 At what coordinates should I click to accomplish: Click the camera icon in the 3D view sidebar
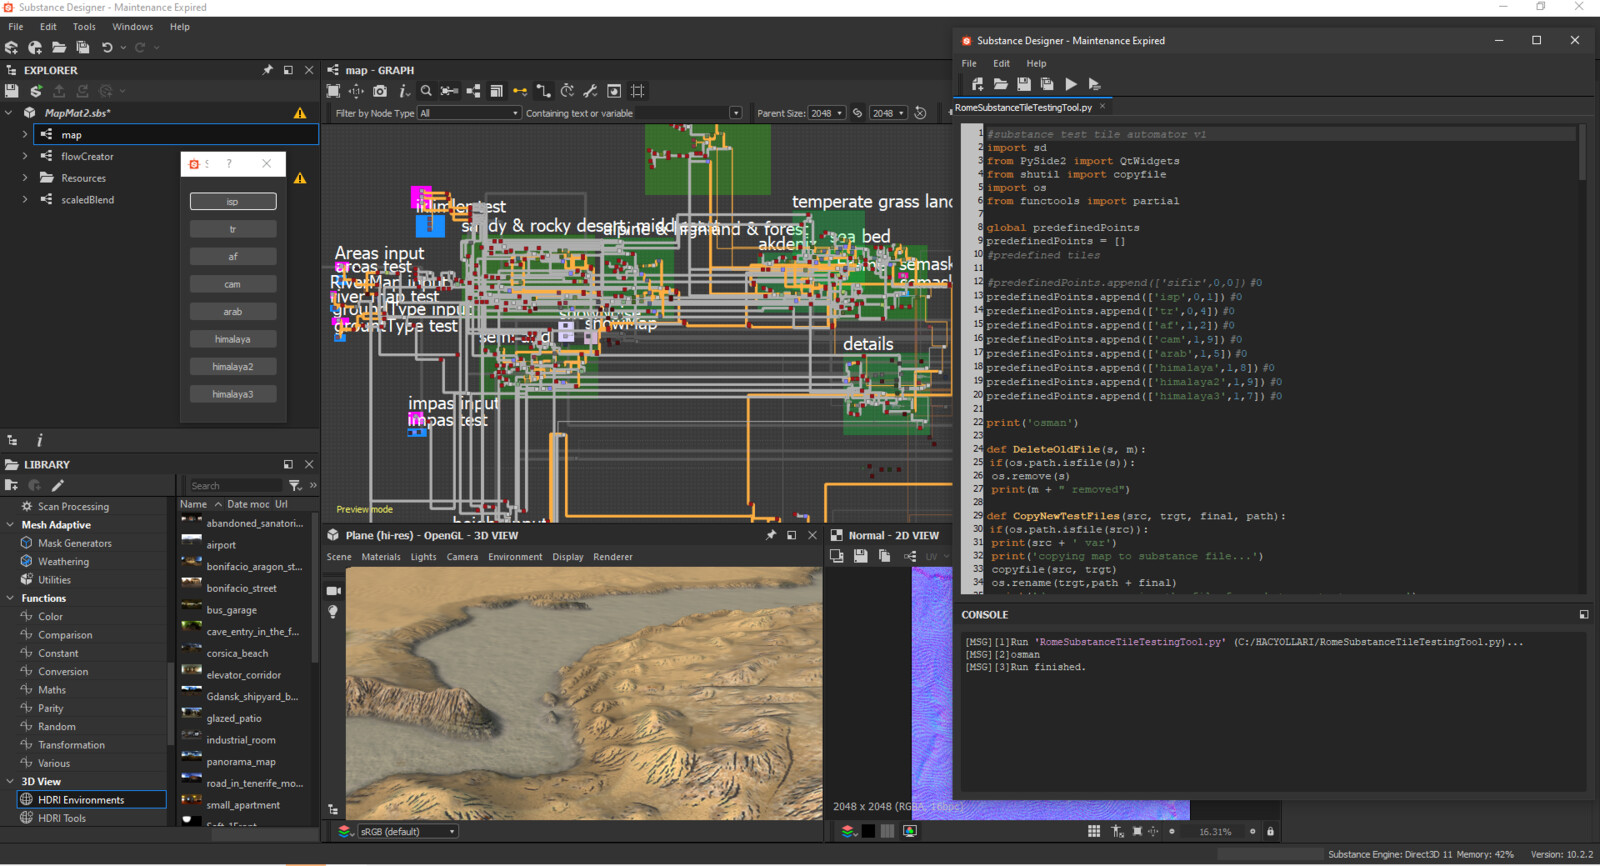click(333, 590)
